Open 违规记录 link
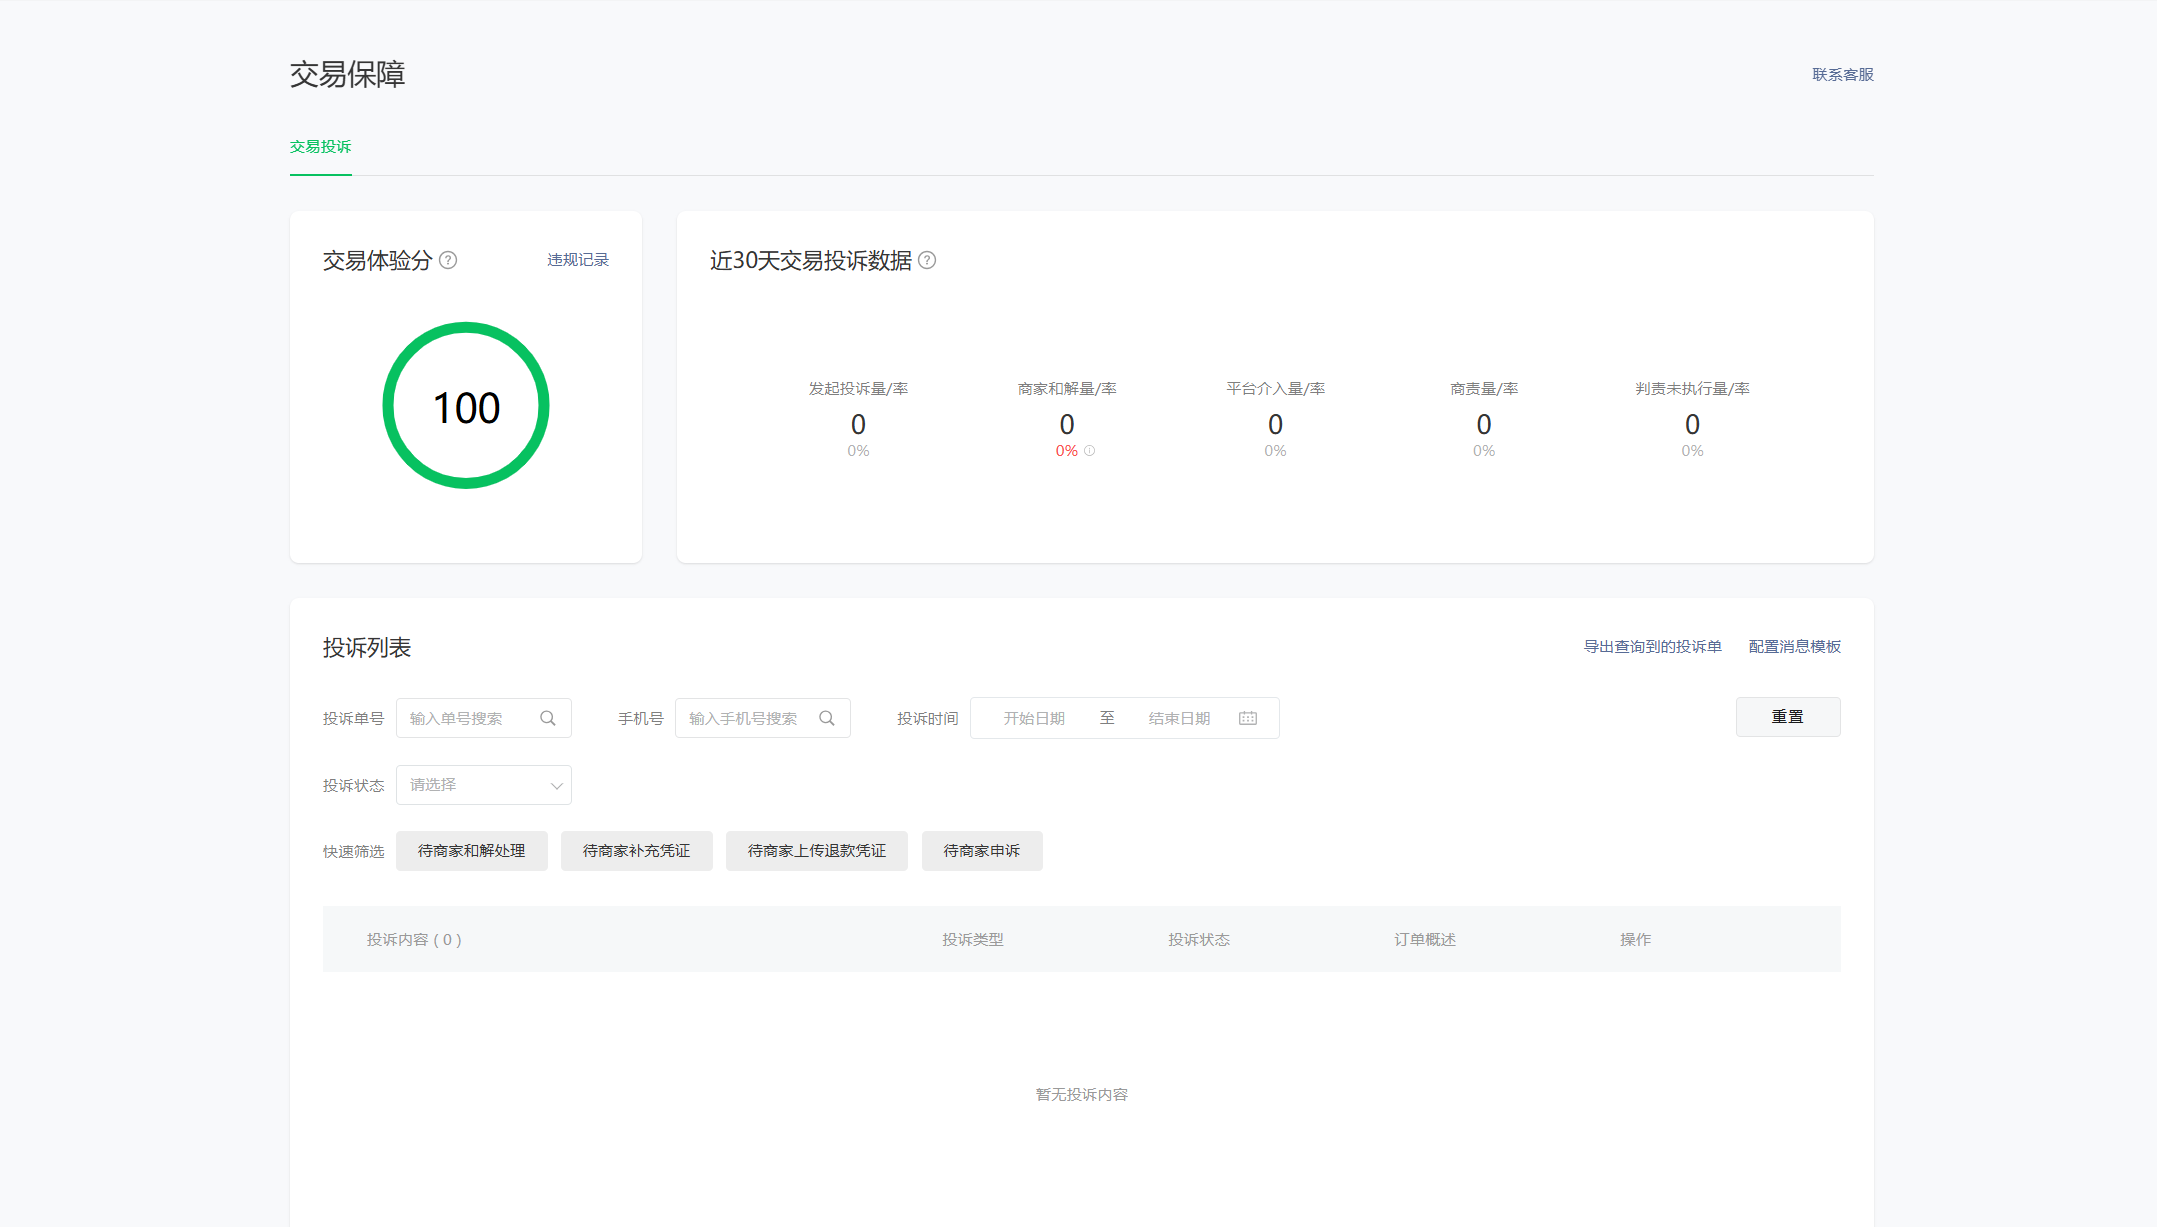The width and height of the screenshot is (2157, 1227). pos(577,260)
